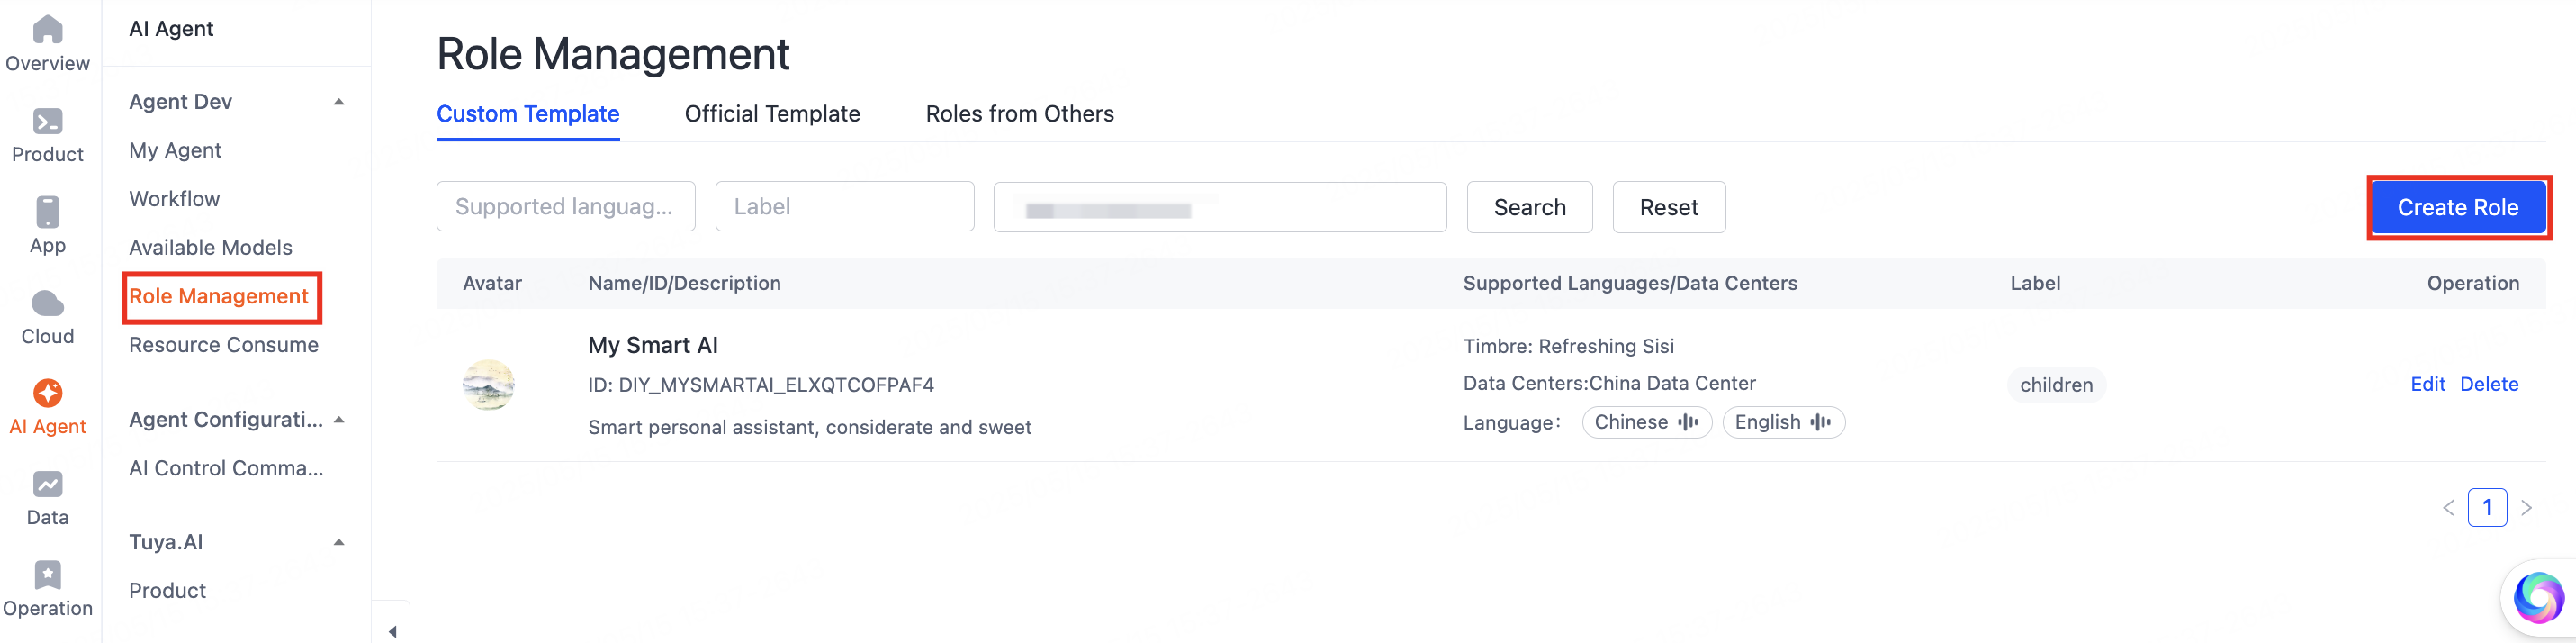This screenshot has width=2576, height=643.
Task: Click the Create Role button
Action: coord(2458,207)
